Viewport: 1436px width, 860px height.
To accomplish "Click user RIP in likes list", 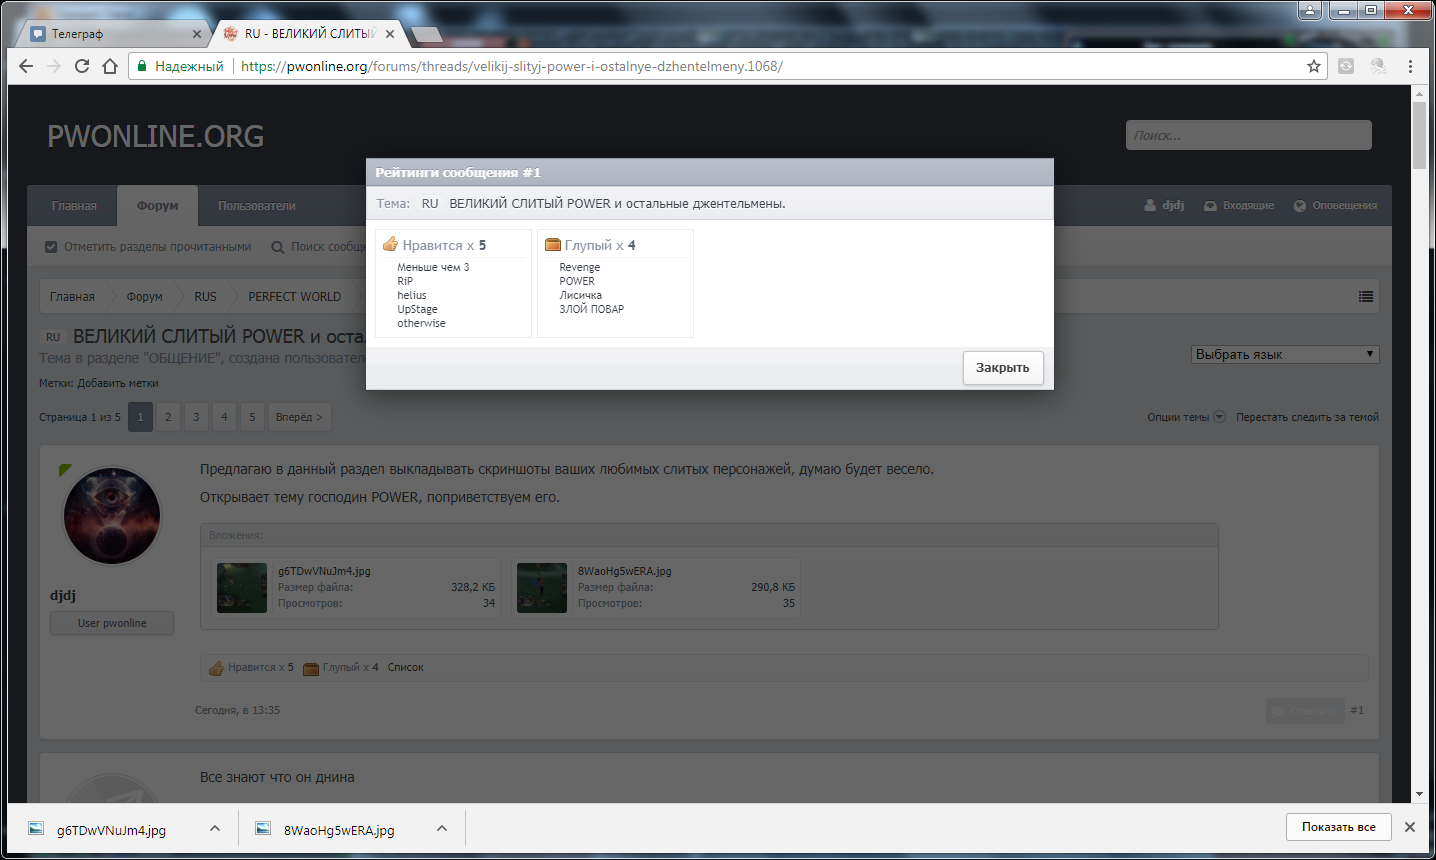I will 405,281.
